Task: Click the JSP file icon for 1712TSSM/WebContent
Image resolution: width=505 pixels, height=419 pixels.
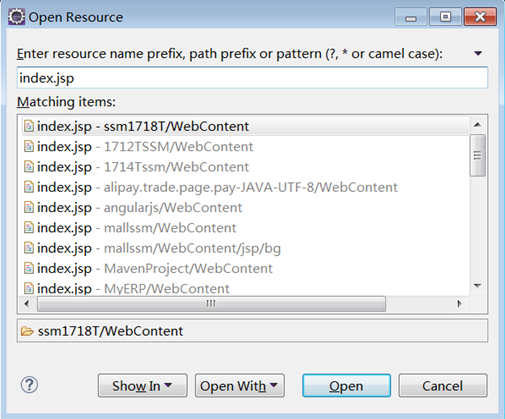Action: click(29, 146)
